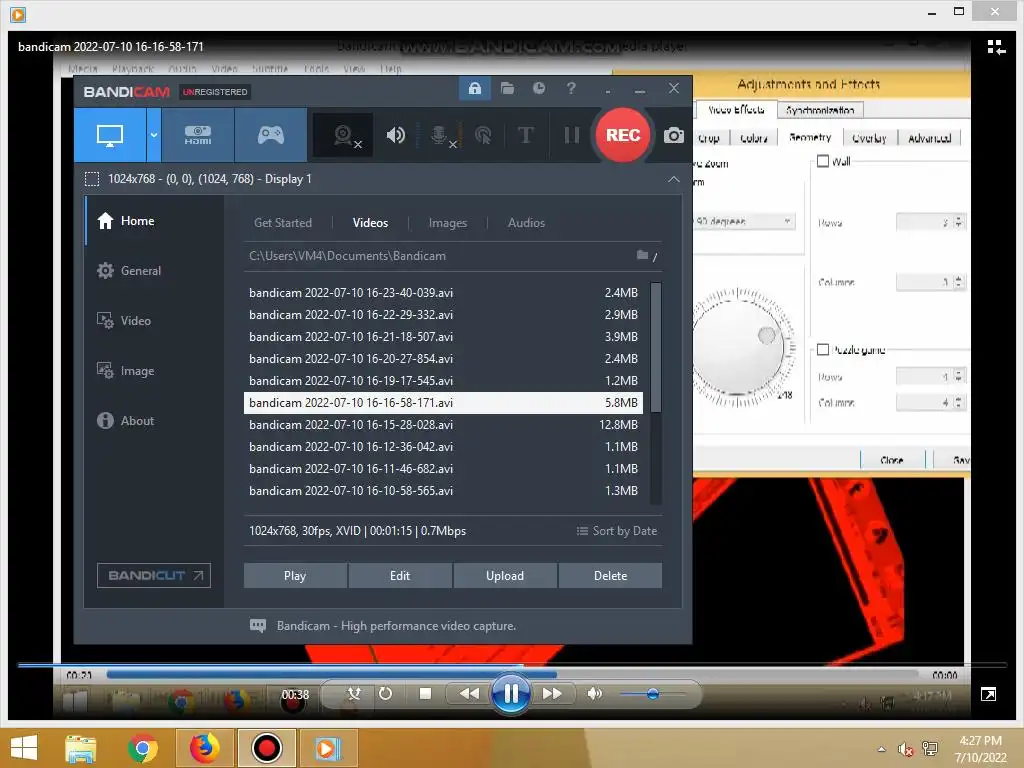Click the player volume slider
Image resolution: width=1024 pixels, height=768 pixels.
point(652,694)
